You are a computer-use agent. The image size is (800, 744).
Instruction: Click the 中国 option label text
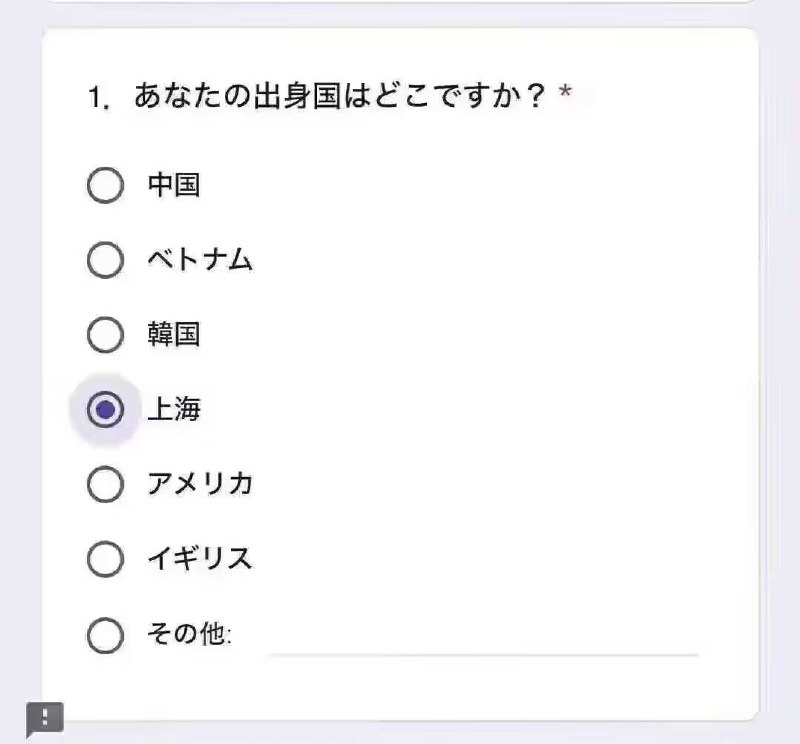point(173,185)
